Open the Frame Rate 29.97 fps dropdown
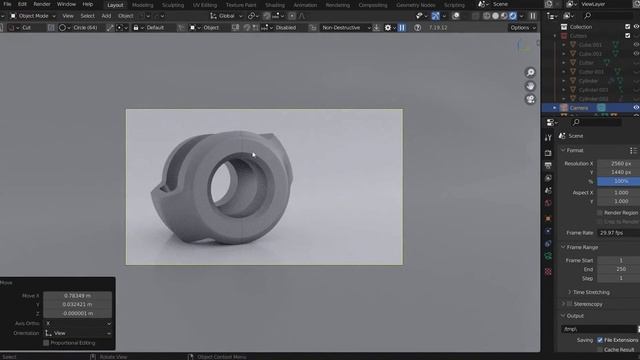640x360 pixels. [618, 233]
